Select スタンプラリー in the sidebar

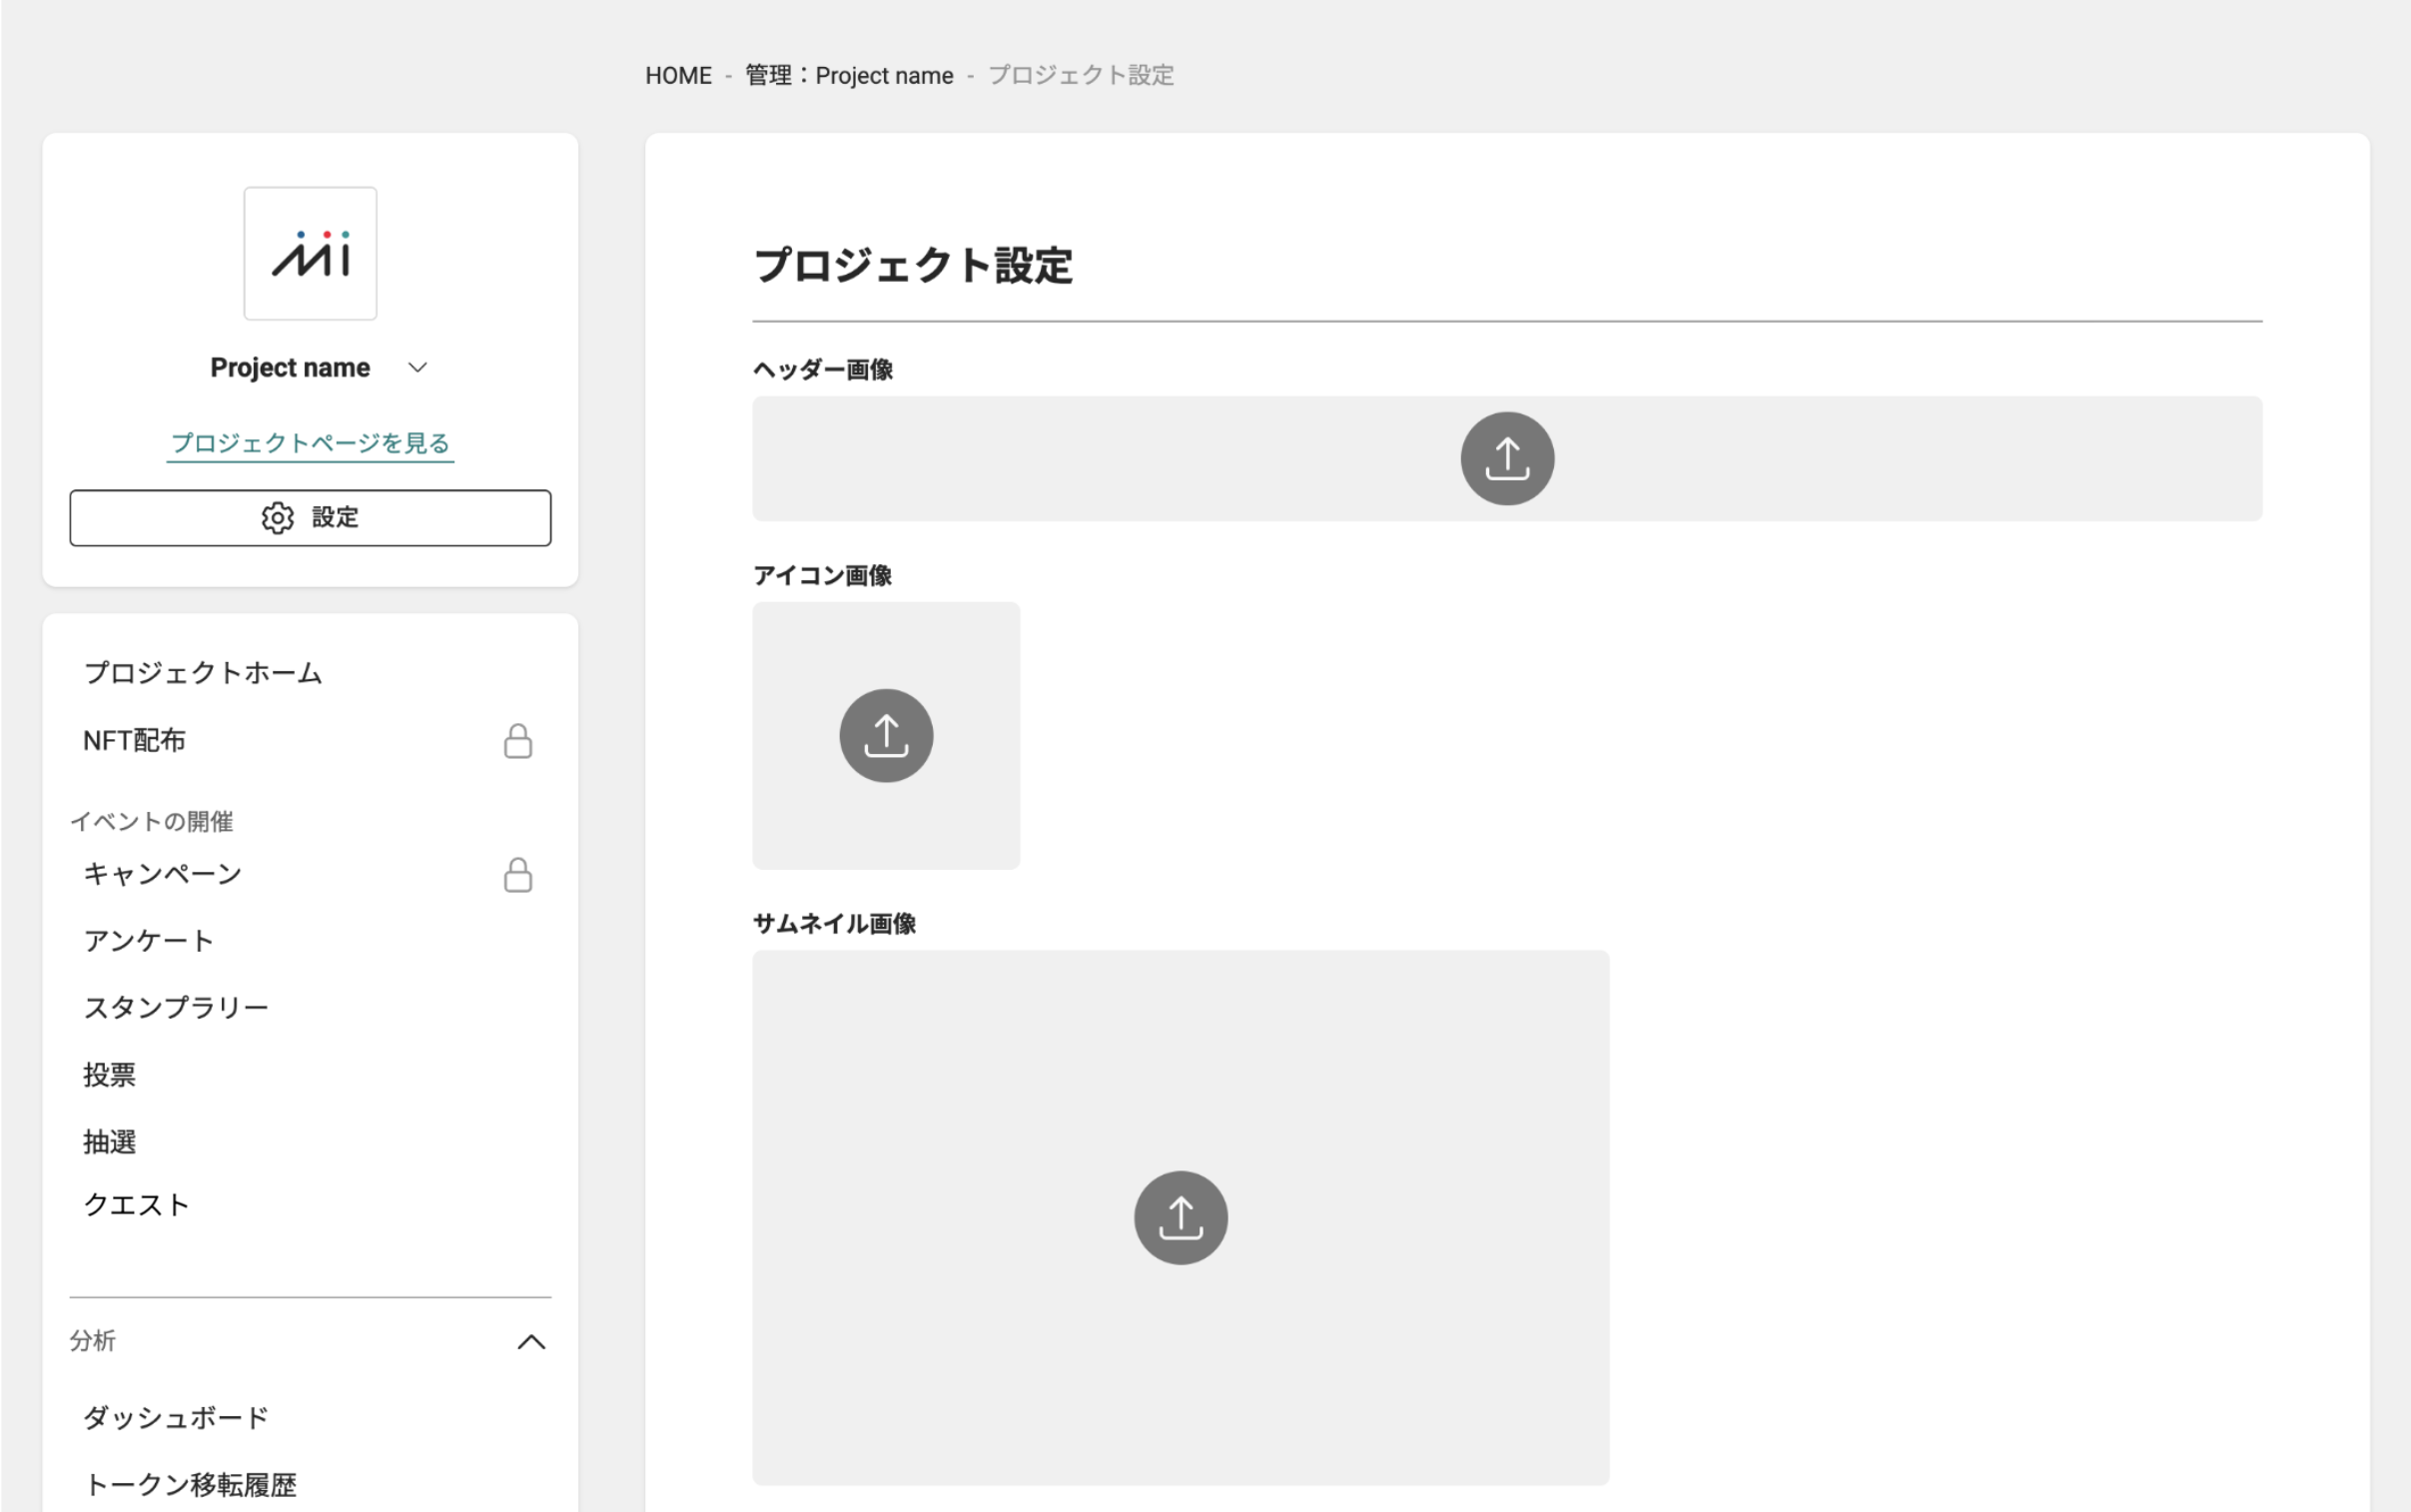[176, 1007]
